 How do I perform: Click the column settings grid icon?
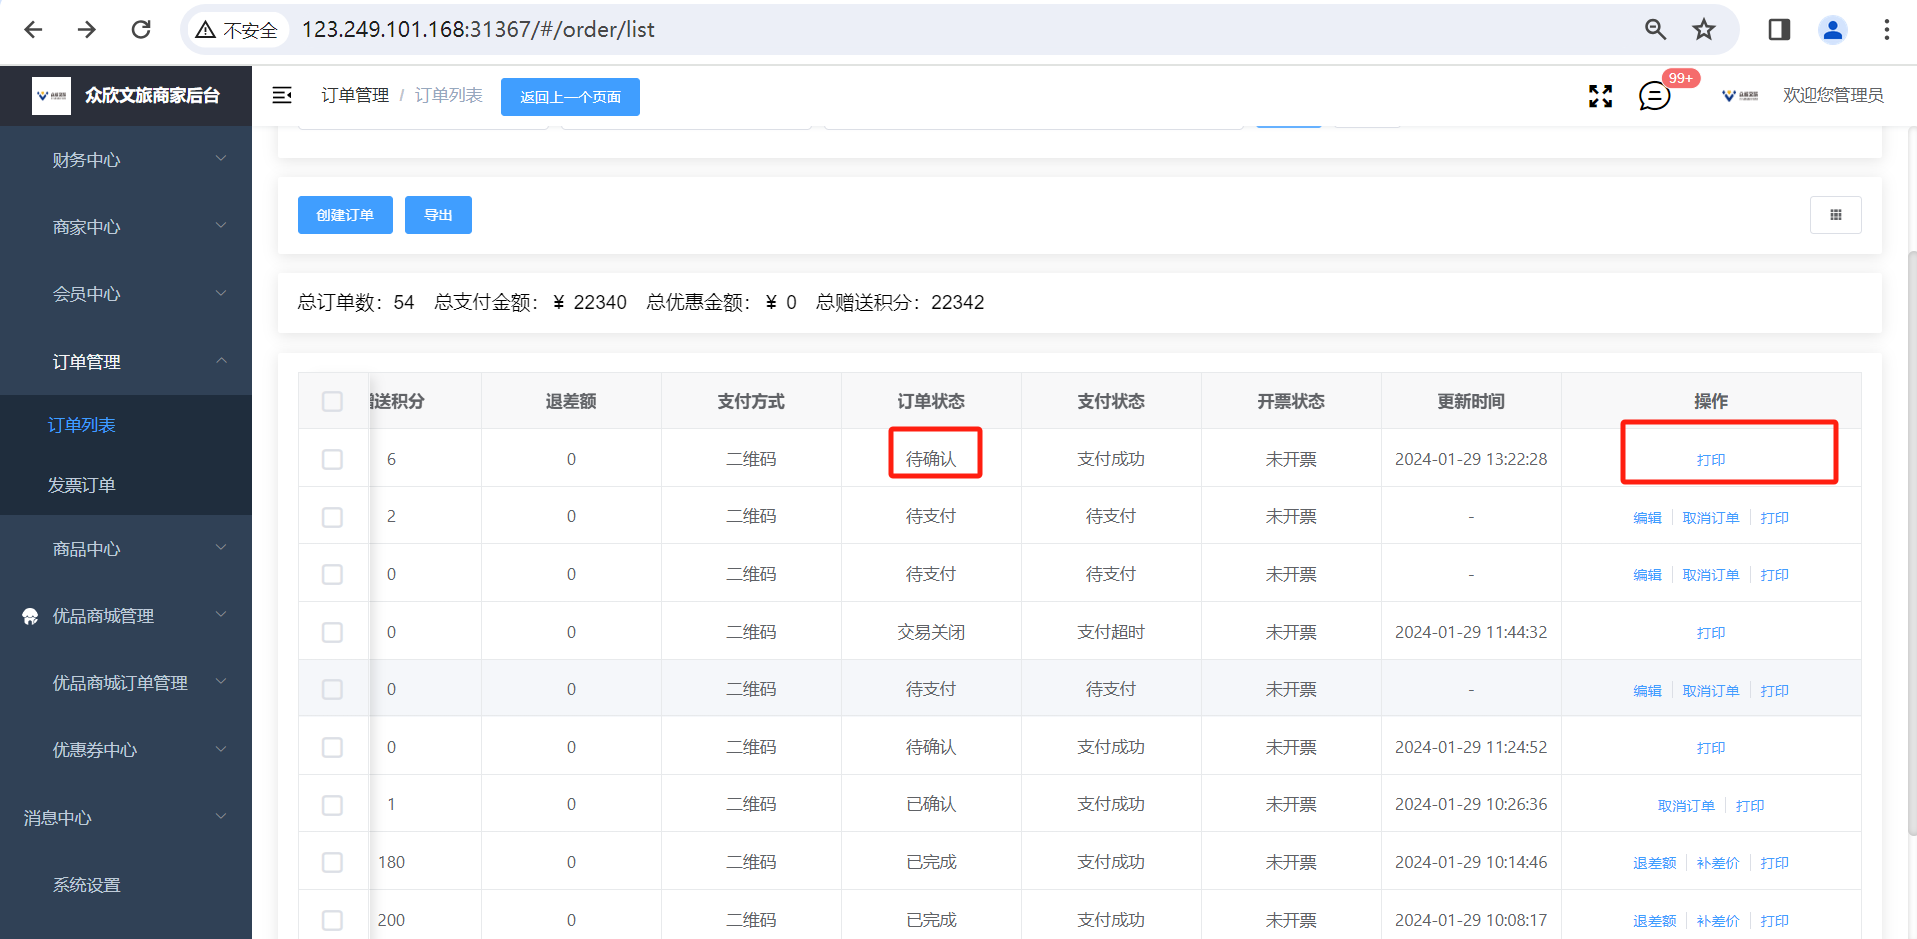[1836, 215]
